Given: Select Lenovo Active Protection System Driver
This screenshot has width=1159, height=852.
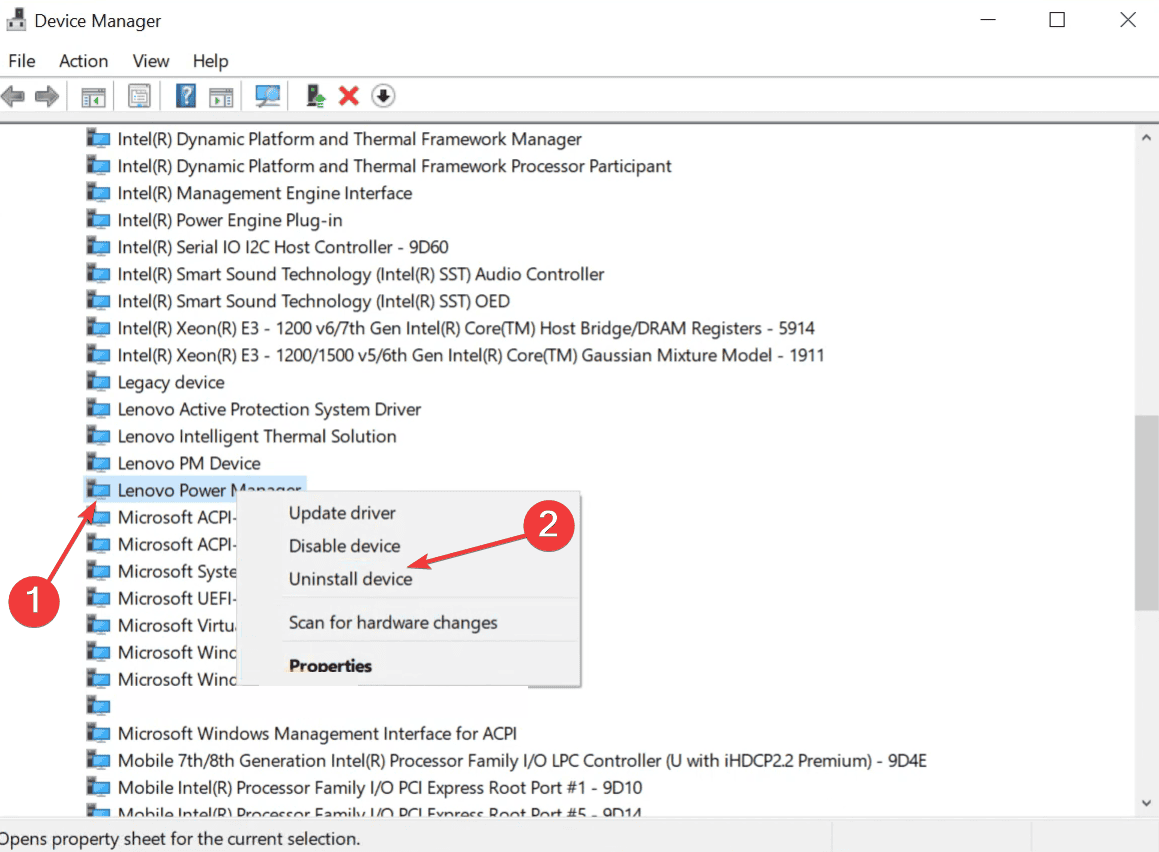Looking at the screenshot, I should [x=269, y=409].
